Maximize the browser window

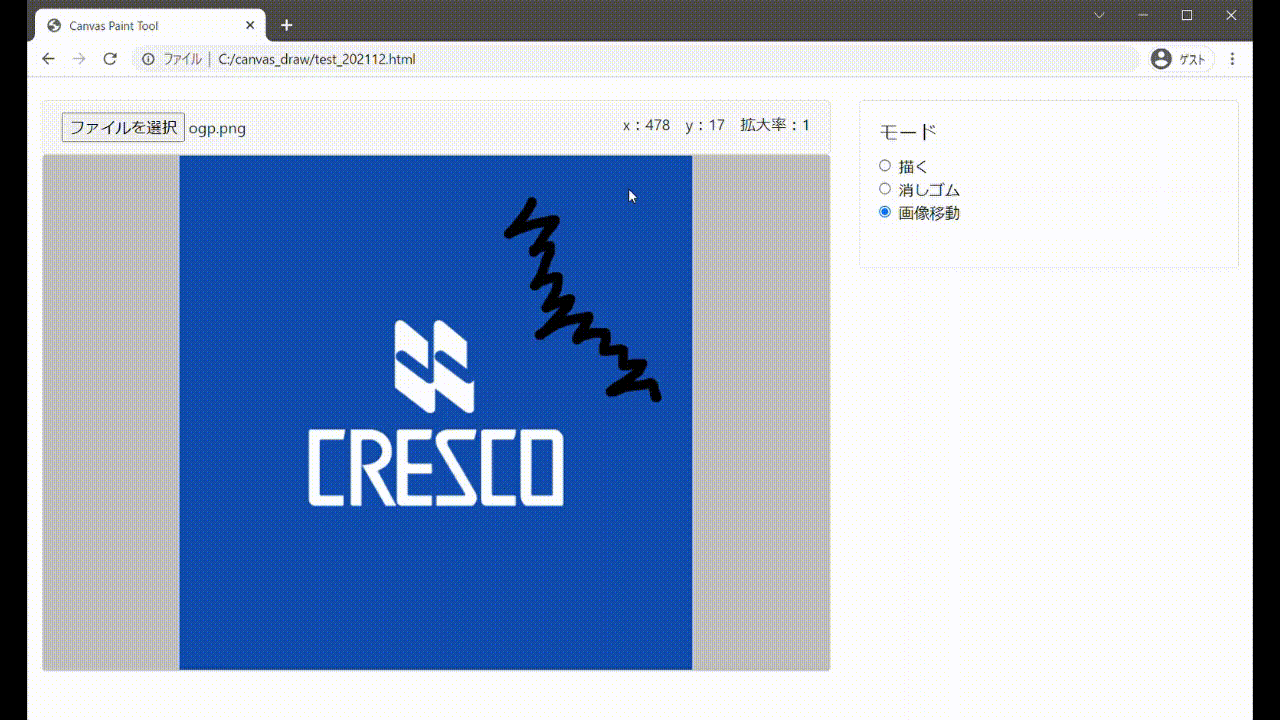1187,15
